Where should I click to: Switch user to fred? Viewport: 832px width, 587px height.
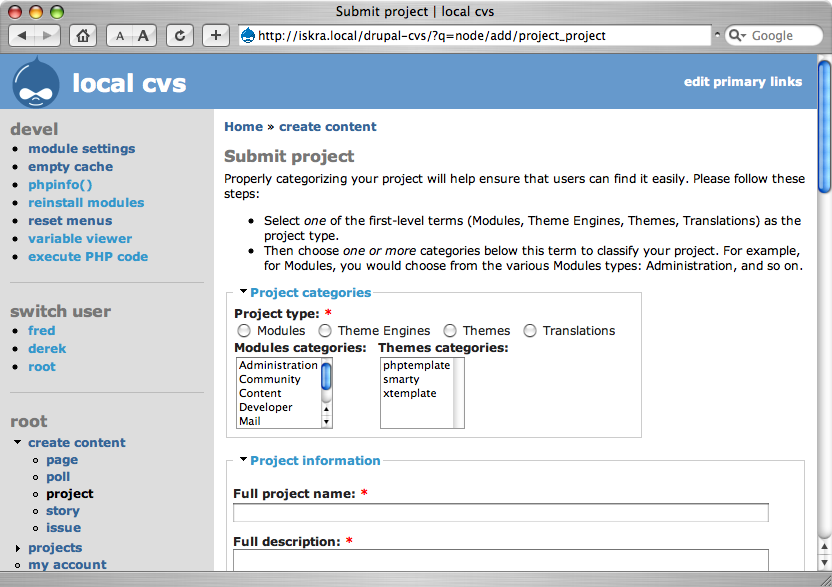41,331
